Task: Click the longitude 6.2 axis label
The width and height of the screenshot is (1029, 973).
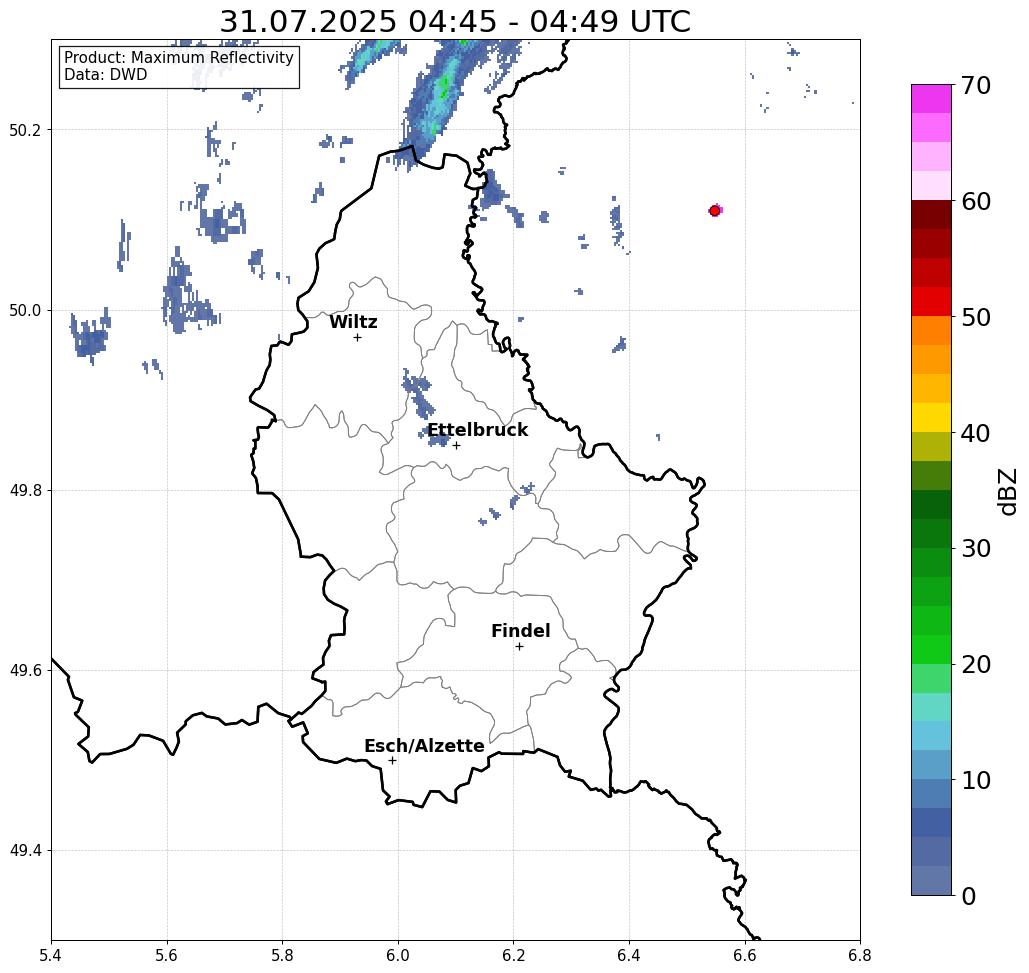Action: 513,955
